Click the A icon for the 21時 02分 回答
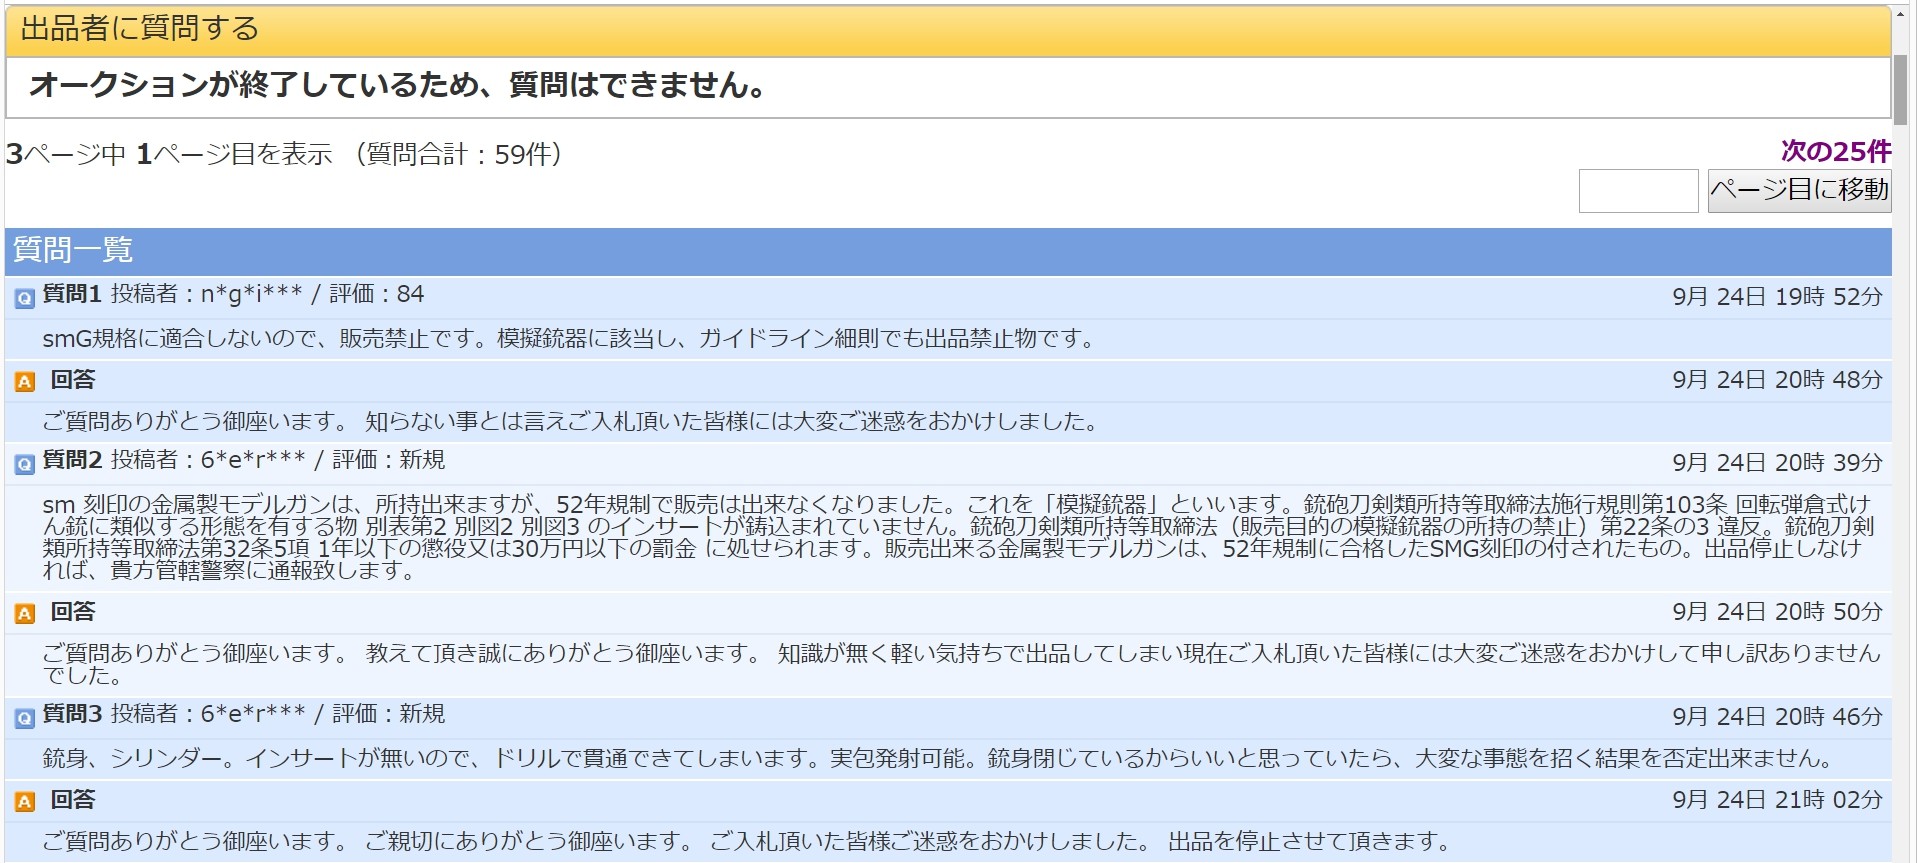Screen dimensions: 1917x863 pyautogui.click(x=25, y=801)
